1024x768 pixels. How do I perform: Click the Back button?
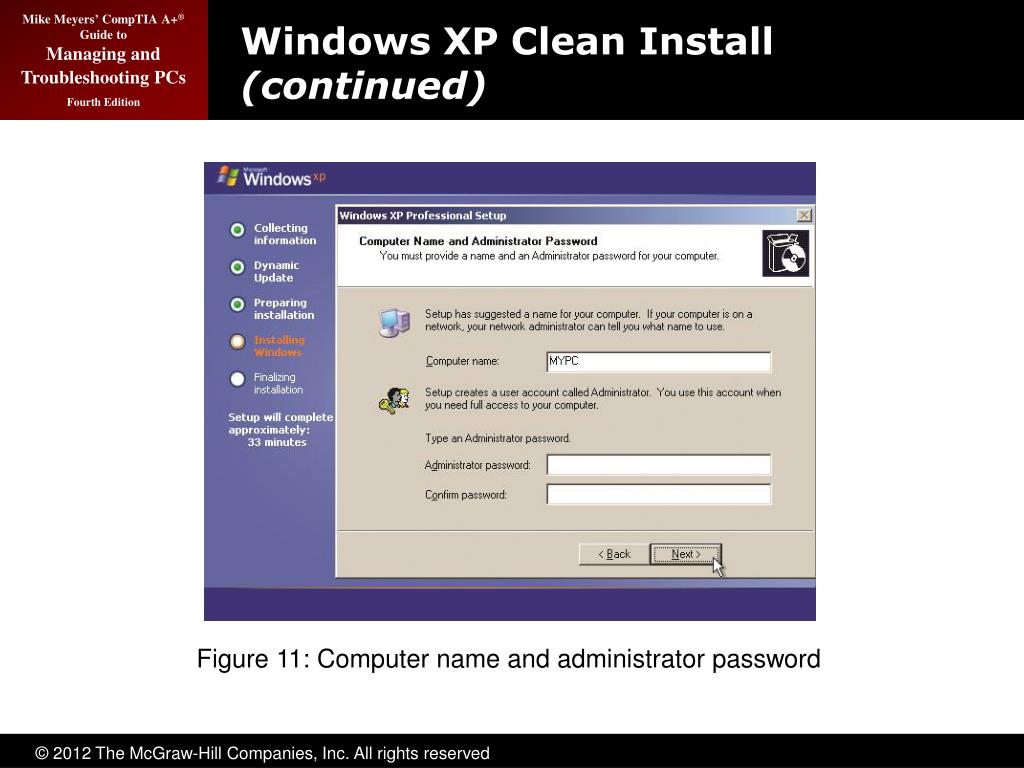tap(614, 554)
